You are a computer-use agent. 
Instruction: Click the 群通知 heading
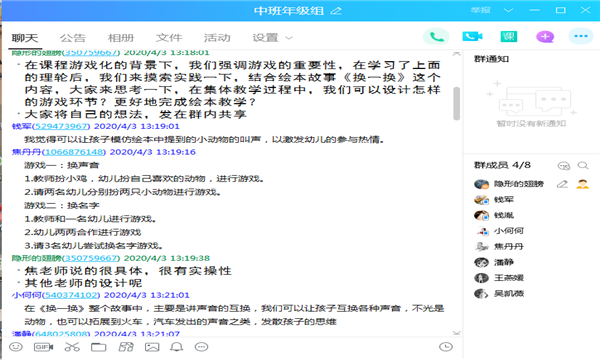pyautogui.click(x=491, y=59)
